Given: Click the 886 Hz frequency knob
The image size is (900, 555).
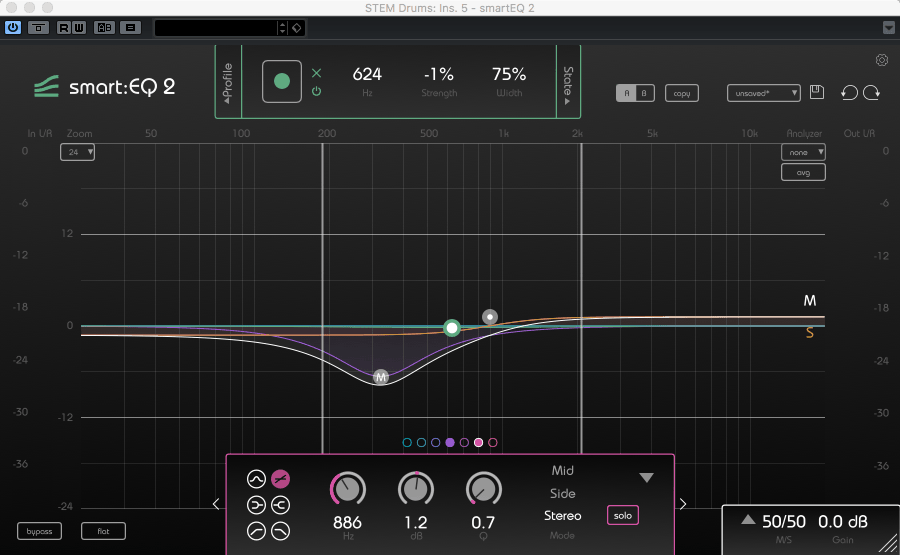Looking at the screenshot, I should pyautogui.click(x=348, y=490).
